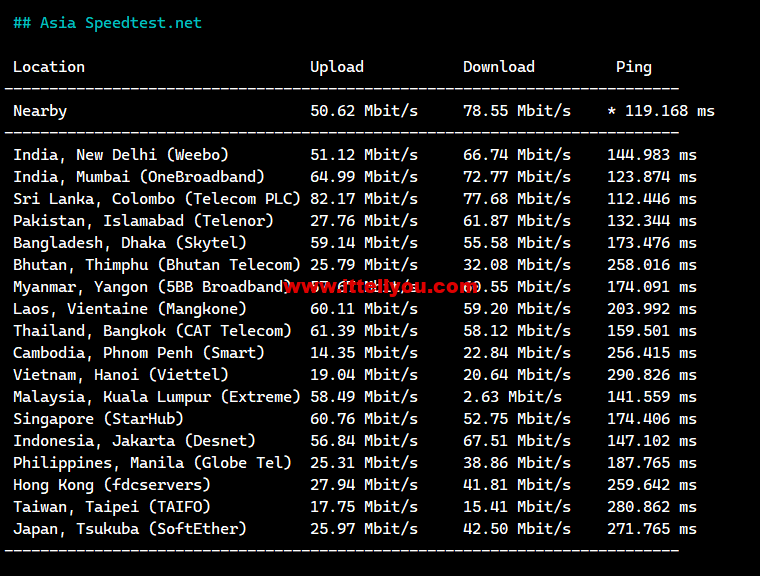Click Colombo upload 82.17 Mbit/s
The width and height of the screenshot is (760, 576).
point(364,199)
